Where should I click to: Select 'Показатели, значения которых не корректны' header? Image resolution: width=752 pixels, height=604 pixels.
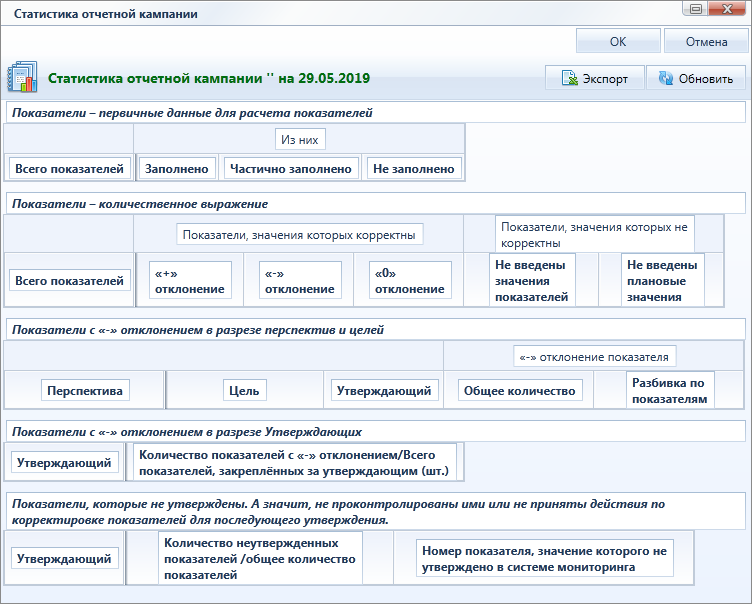coord(595,235)
